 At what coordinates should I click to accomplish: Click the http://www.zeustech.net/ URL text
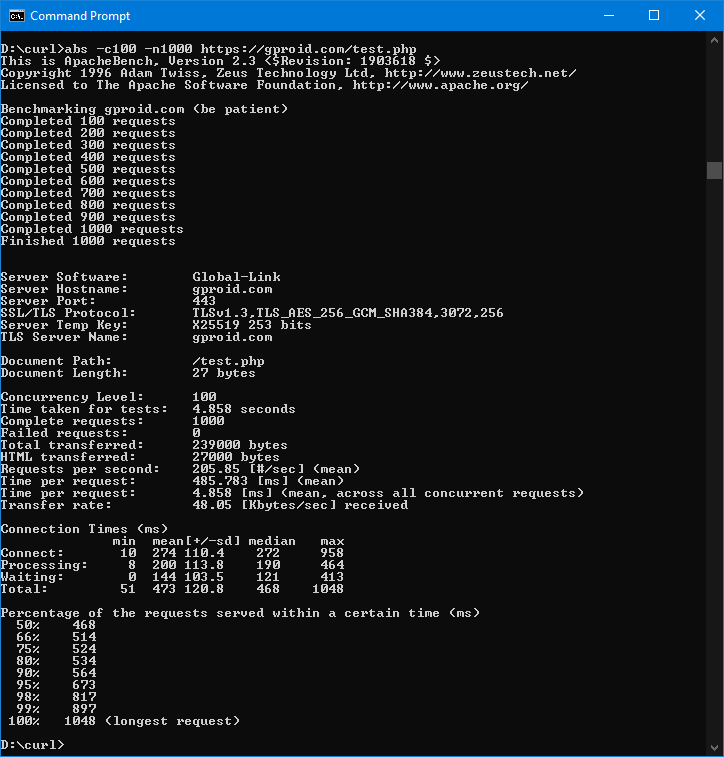(480, 73)
